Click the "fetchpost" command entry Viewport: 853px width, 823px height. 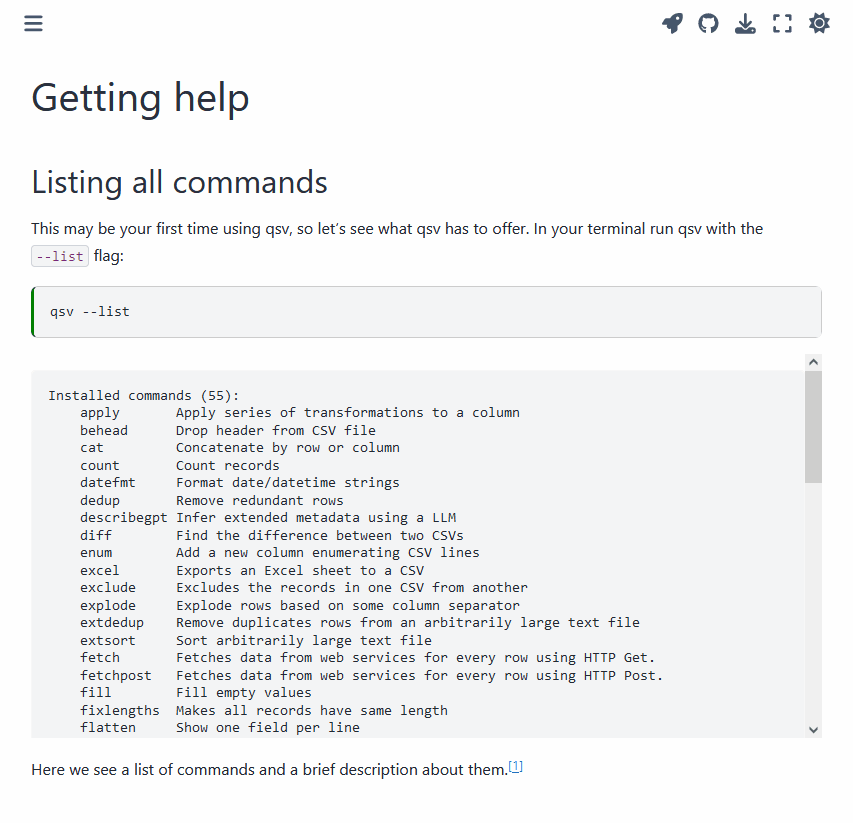click(x=116, y=675)
